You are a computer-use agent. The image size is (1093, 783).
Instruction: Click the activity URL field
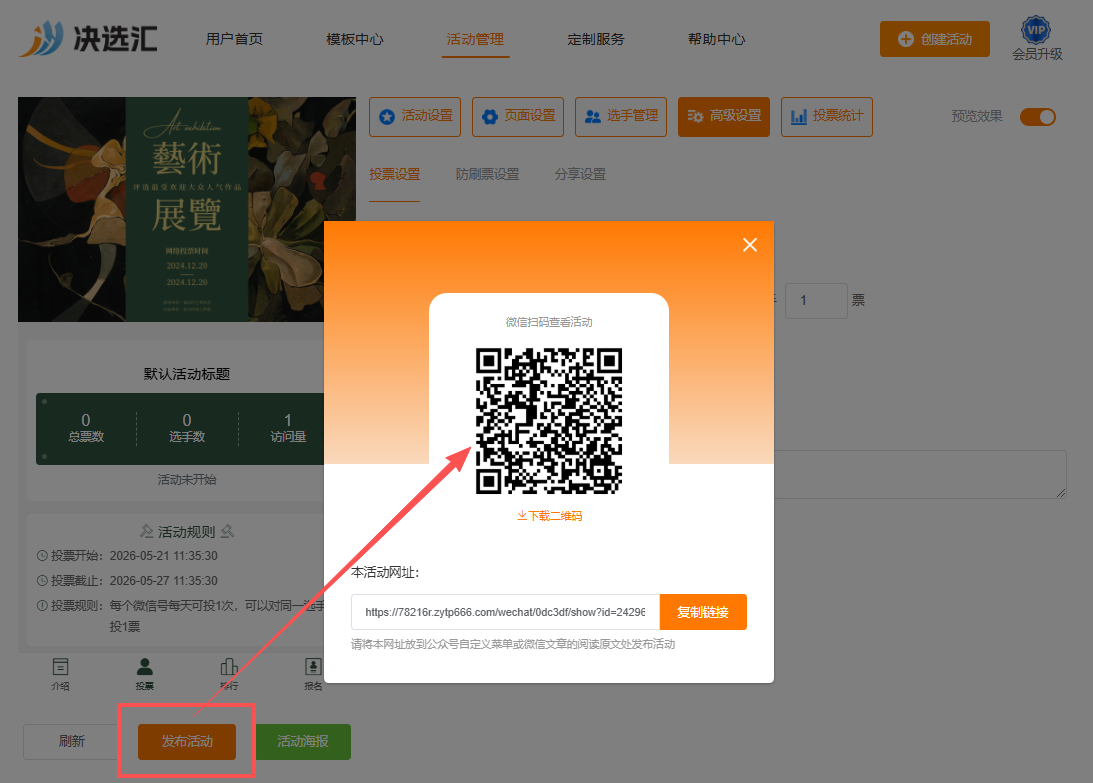click(x=505, y=612)
